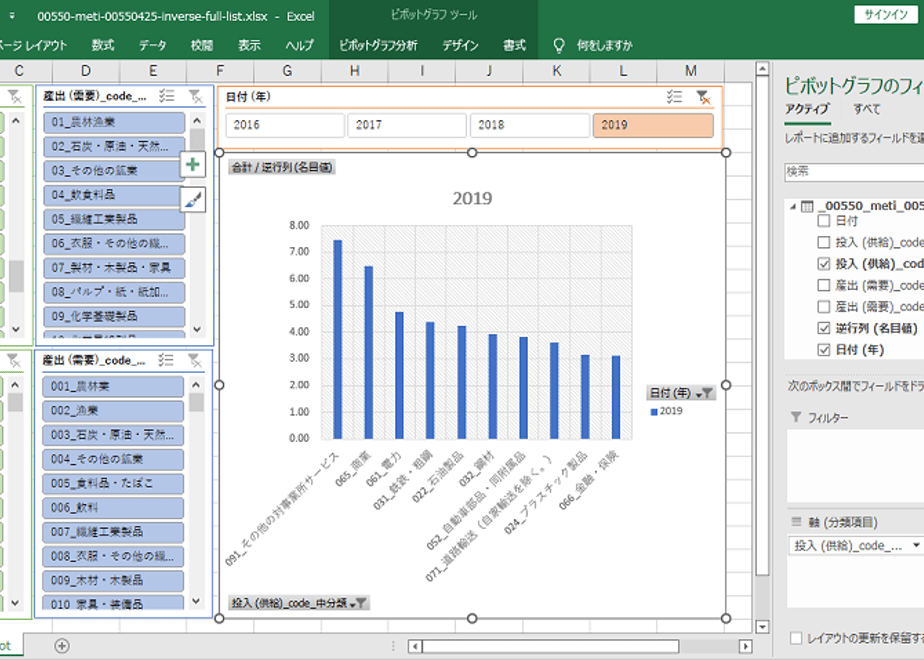Screen dimensions: 924x660
Task: Switch to the アクティブ field list tab
Action: click(x=807, y=109)
